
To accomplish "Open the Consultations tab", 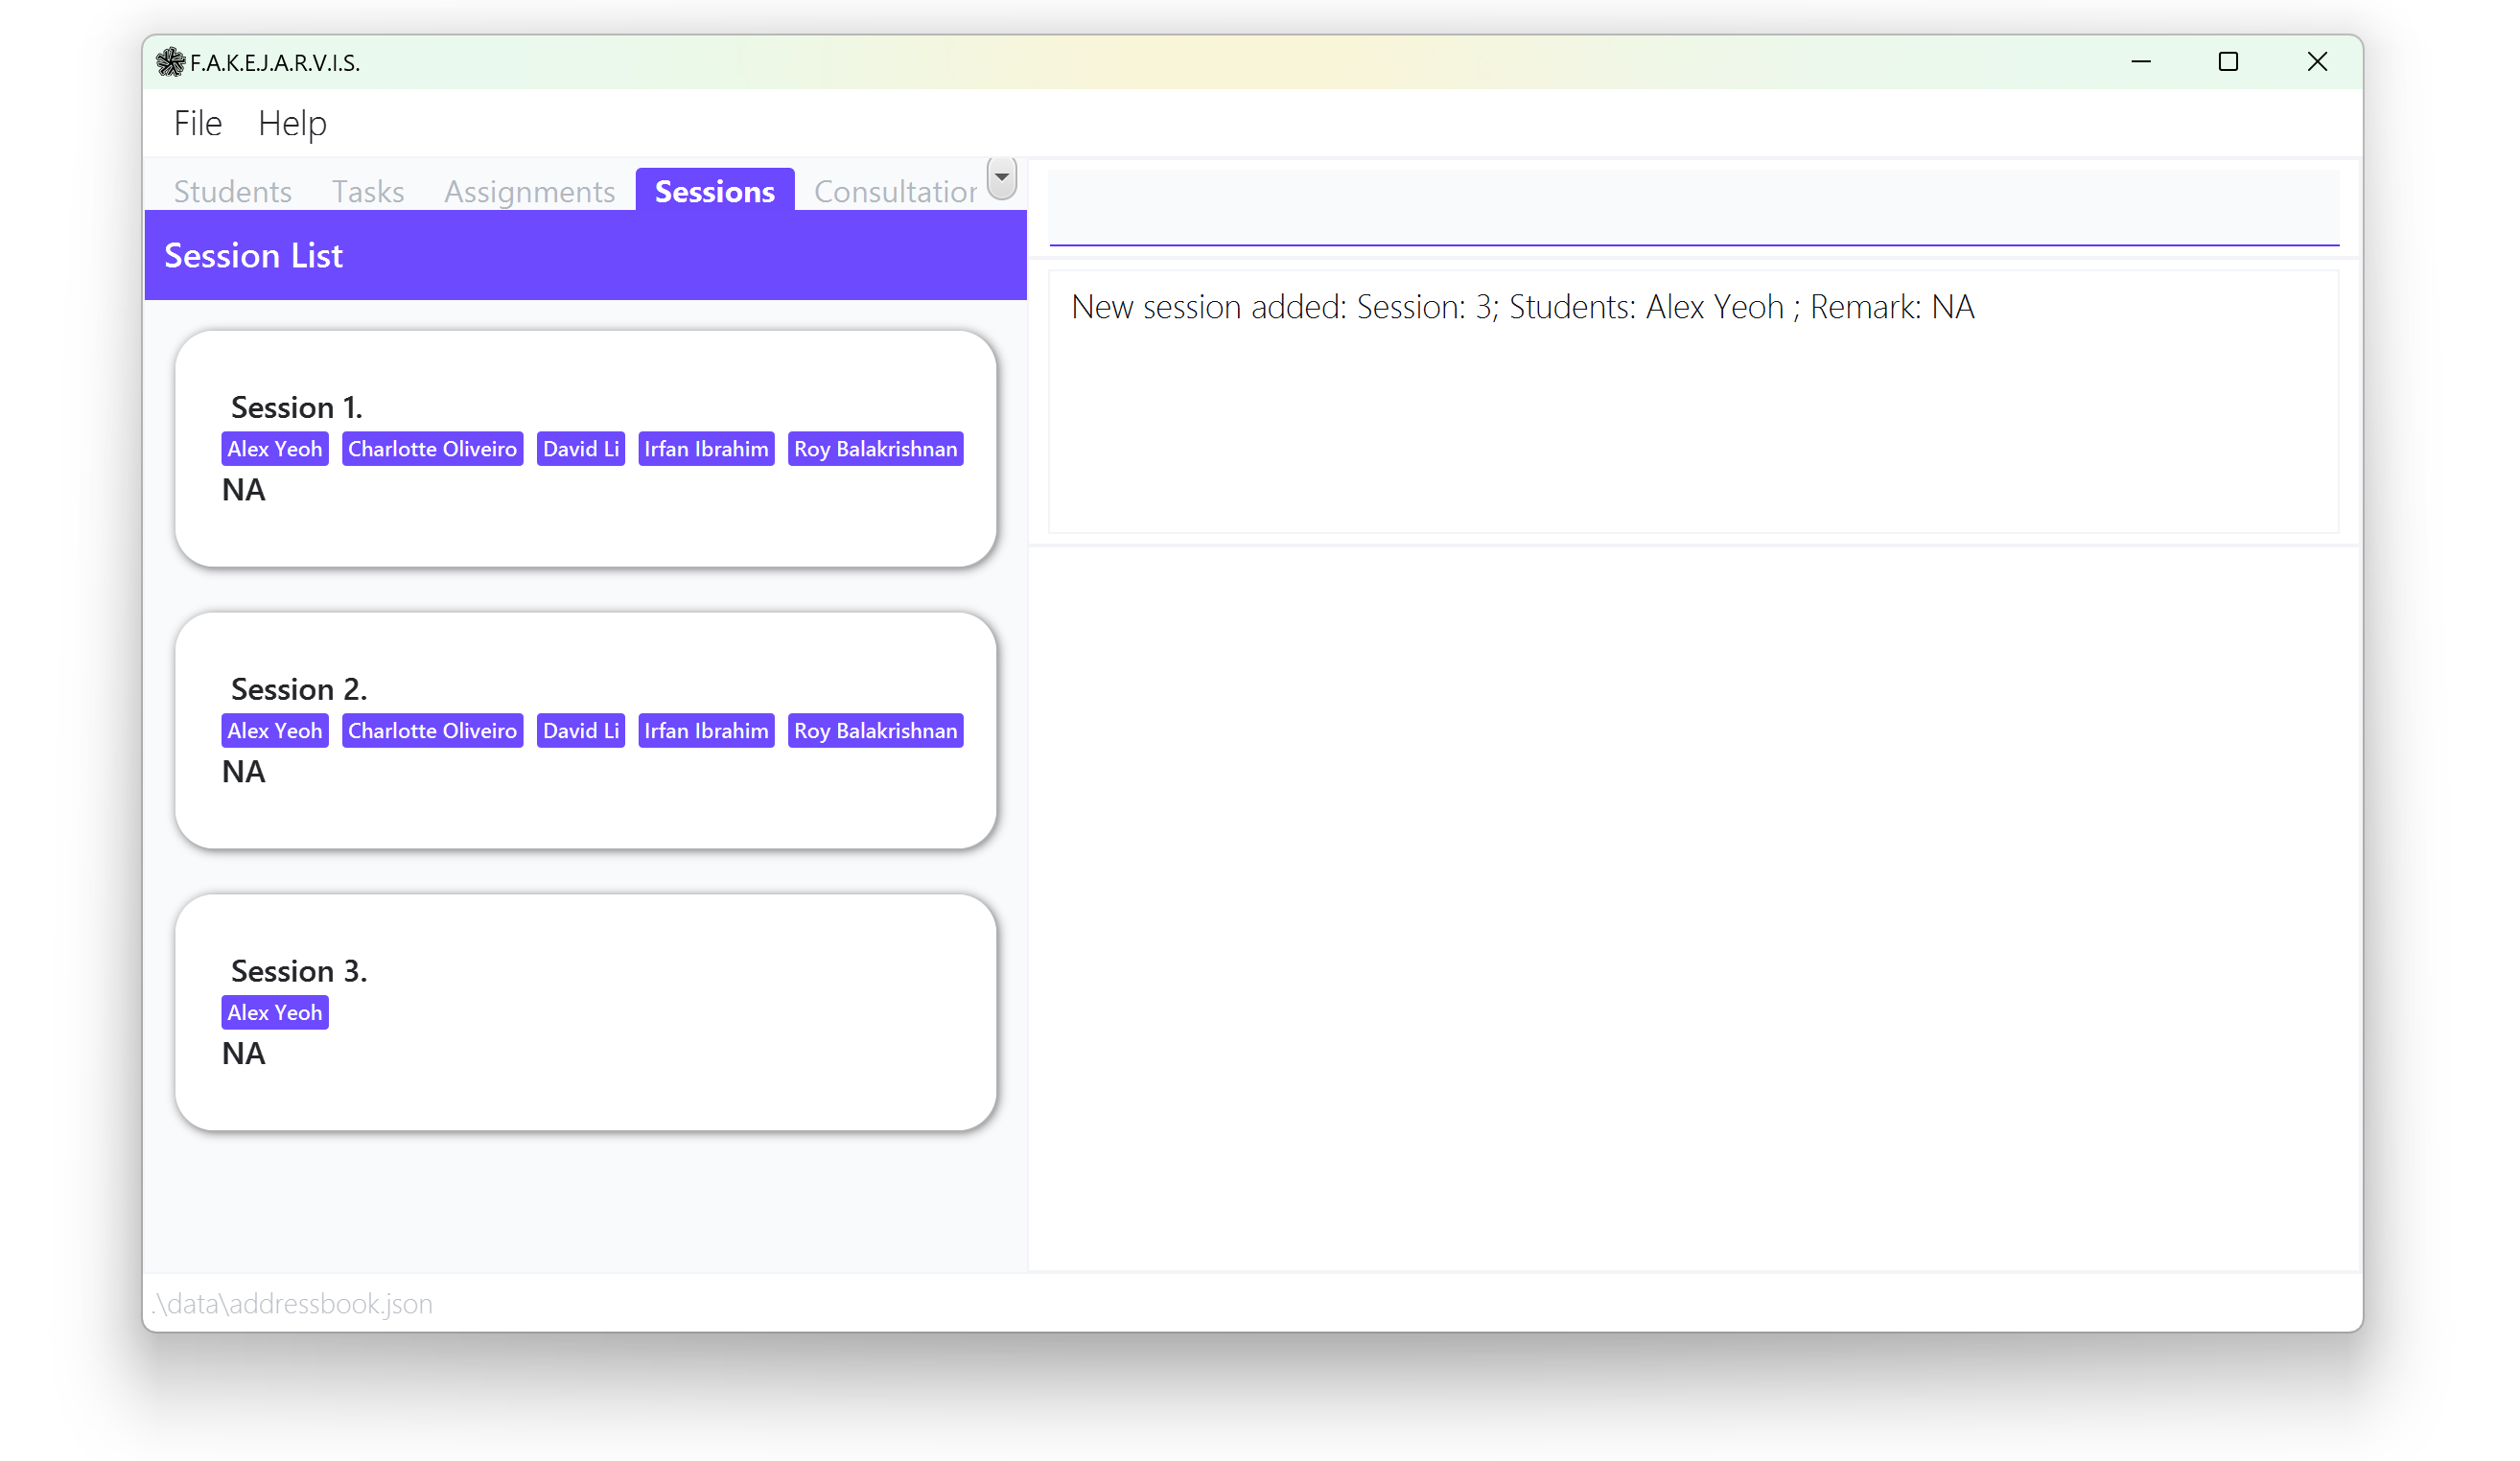I will coord(895,191).
